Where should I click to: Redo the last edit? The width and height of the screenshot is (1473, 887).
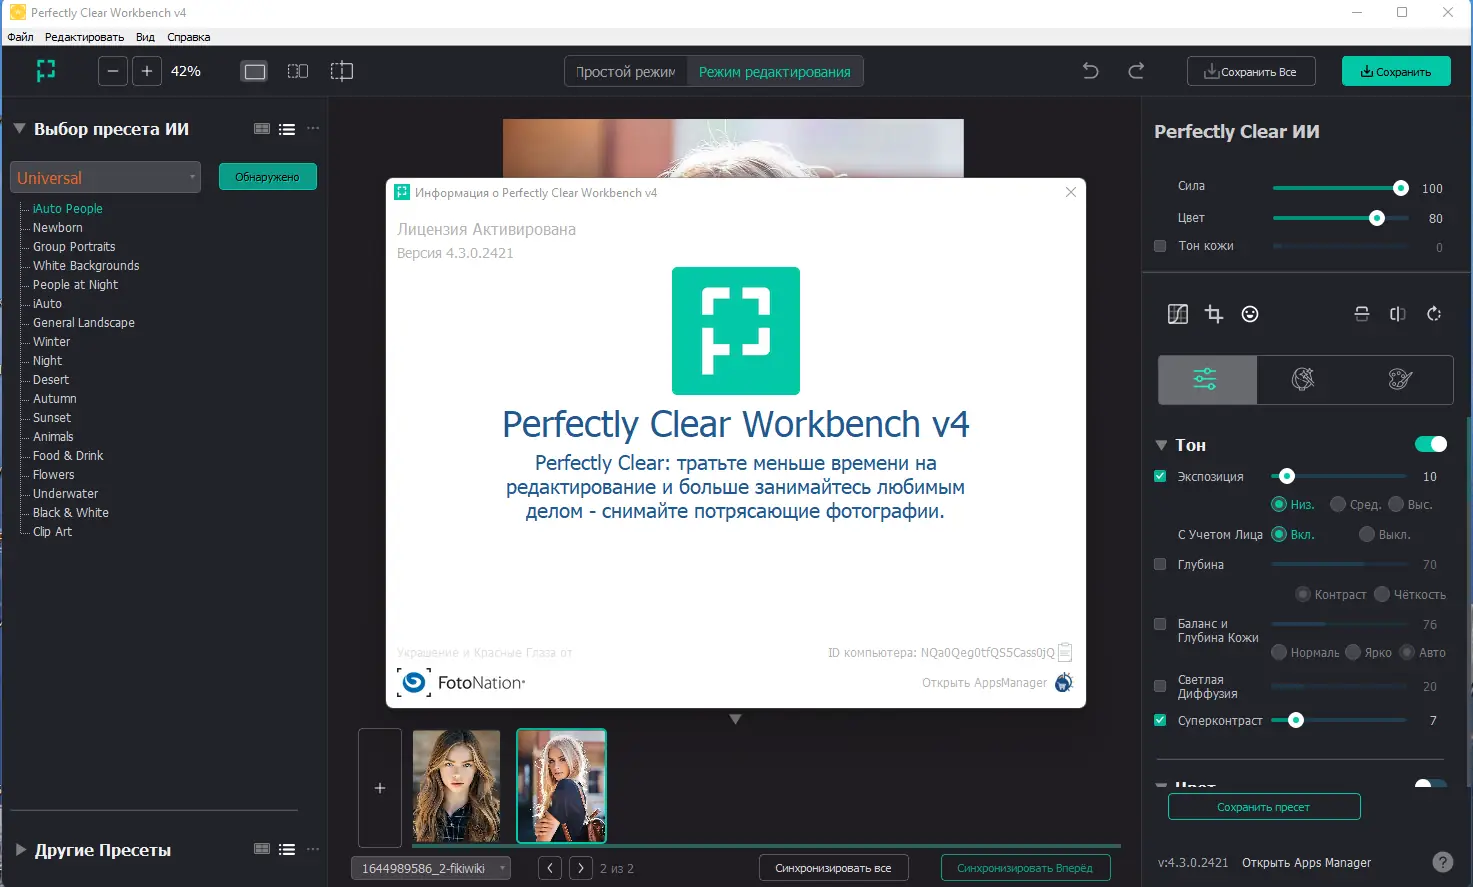1136,71
